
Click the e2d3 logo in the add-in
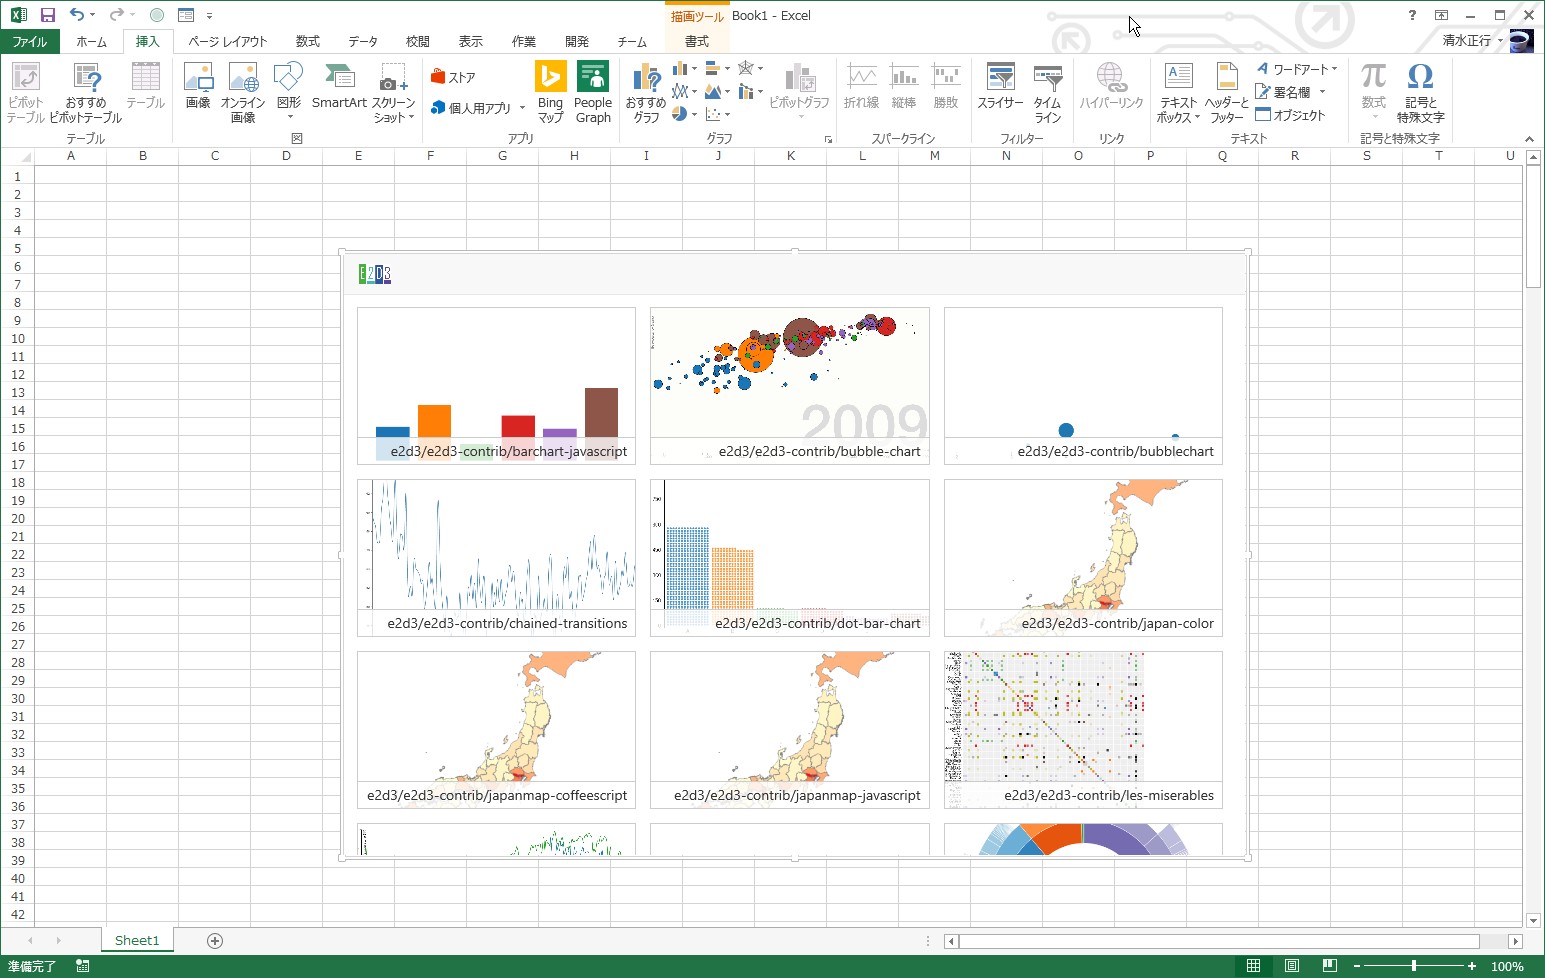point(375,274)
